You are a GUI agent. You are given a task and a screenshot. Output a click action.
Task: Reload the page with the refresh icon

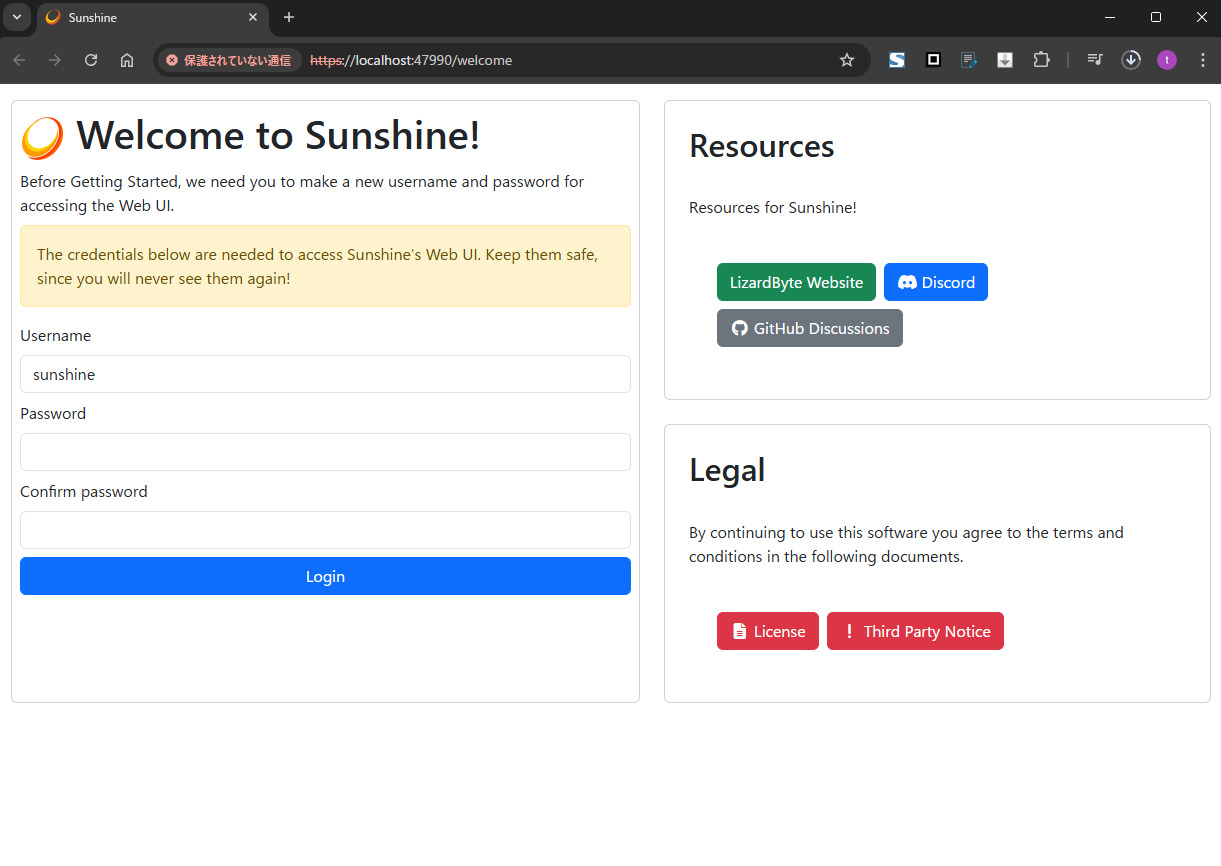90,60
